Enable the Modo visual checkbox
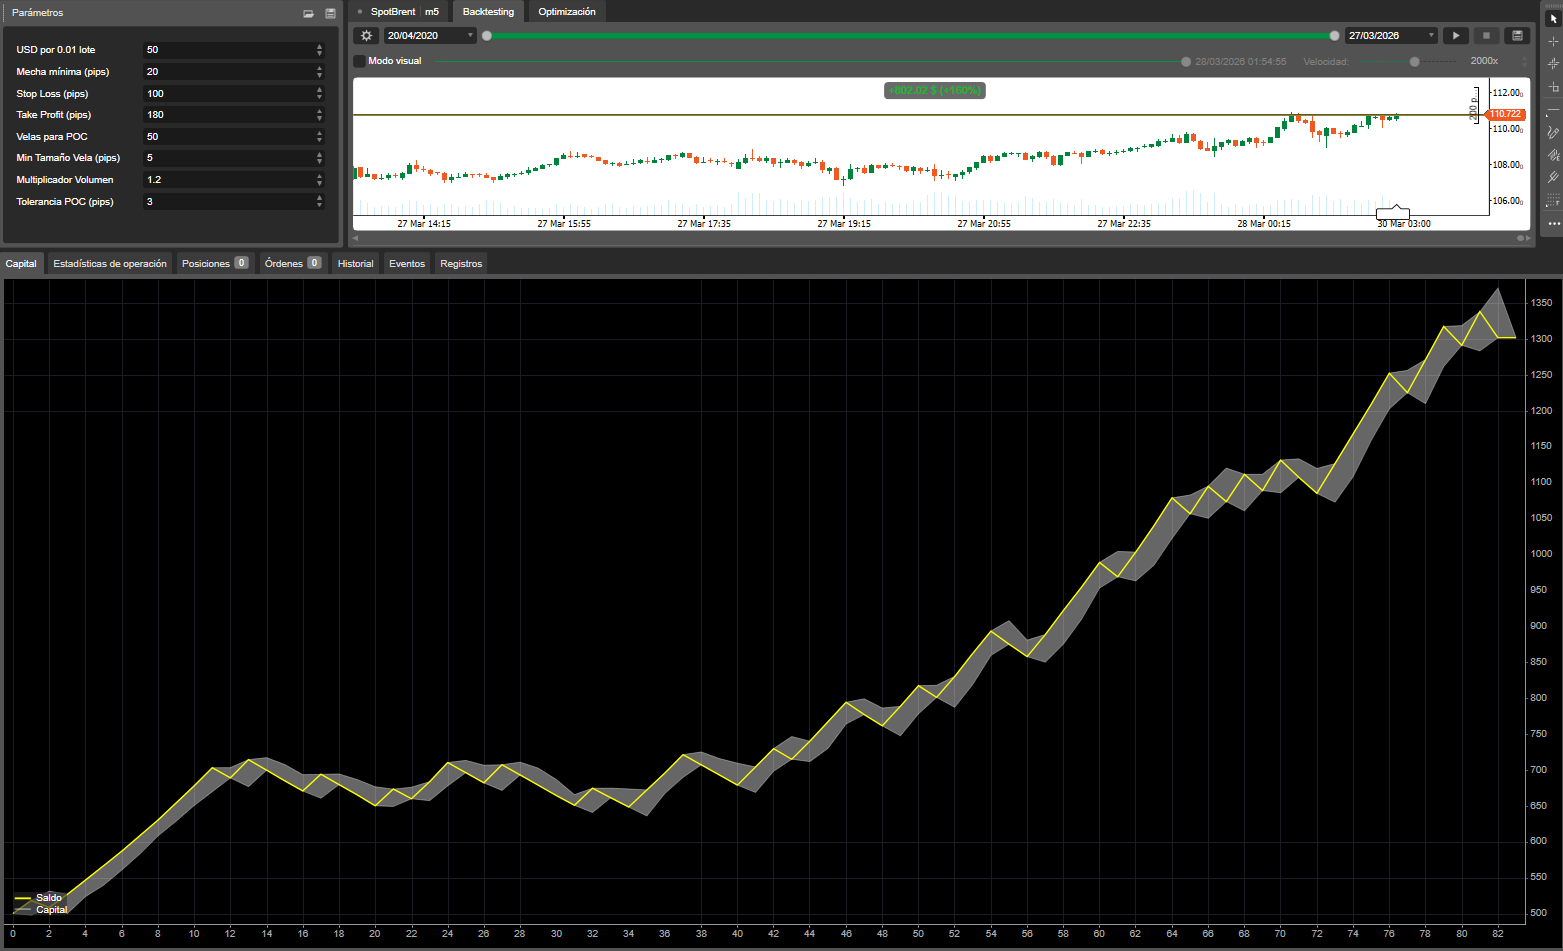 coord(360,61)
